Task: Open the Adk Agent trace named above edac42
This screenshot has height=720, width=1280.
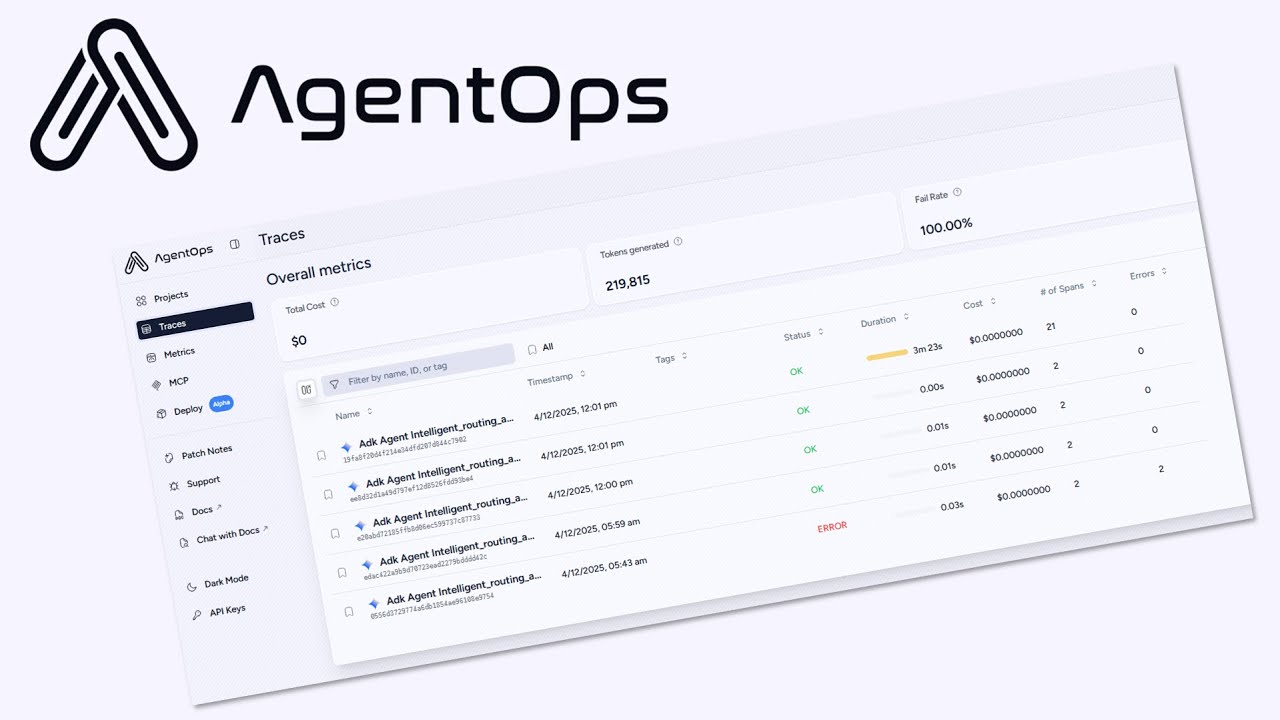Action: click(458, 549)
